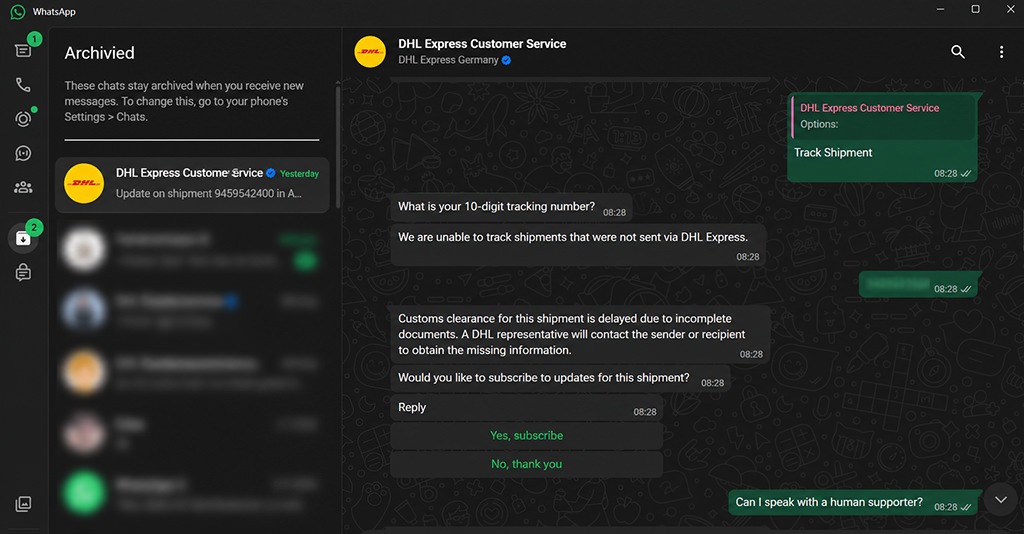
Task: Click the 'Reply' message bubble
Action: point(526,408)
